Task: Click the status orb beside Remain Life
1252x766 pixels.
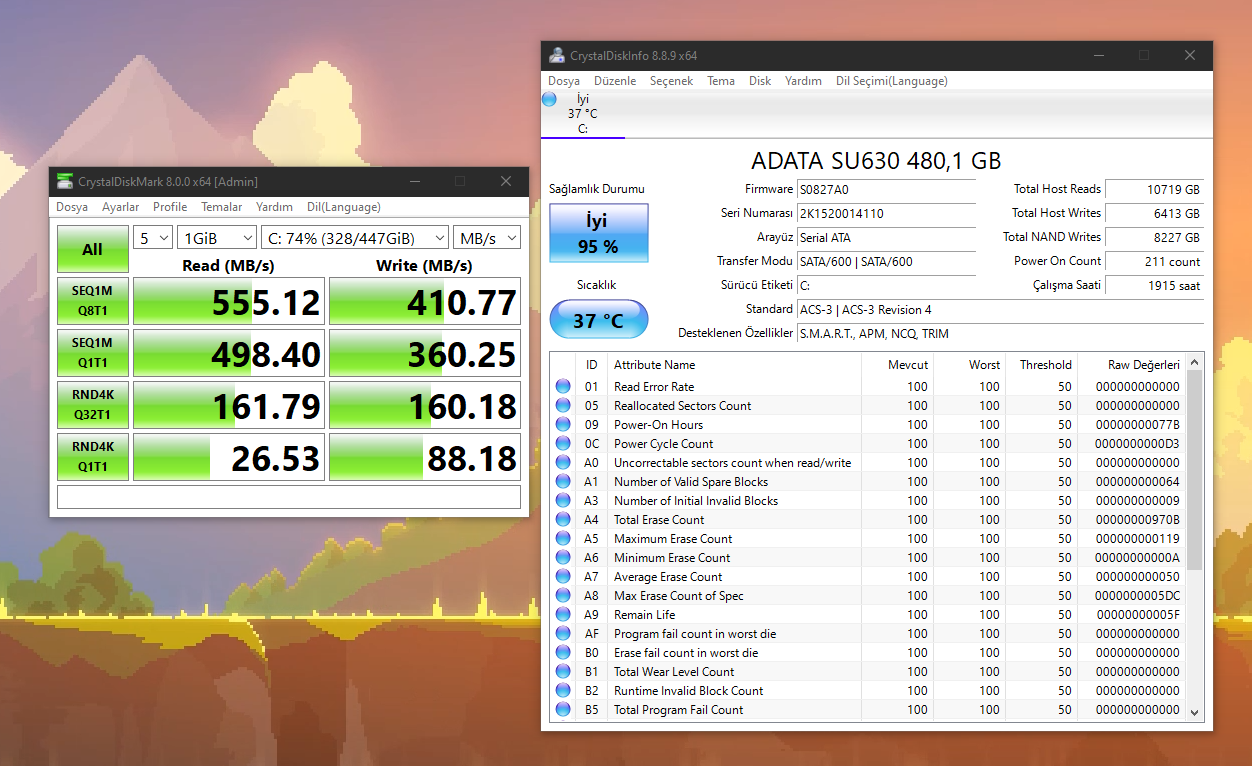Action: [563, 615]
